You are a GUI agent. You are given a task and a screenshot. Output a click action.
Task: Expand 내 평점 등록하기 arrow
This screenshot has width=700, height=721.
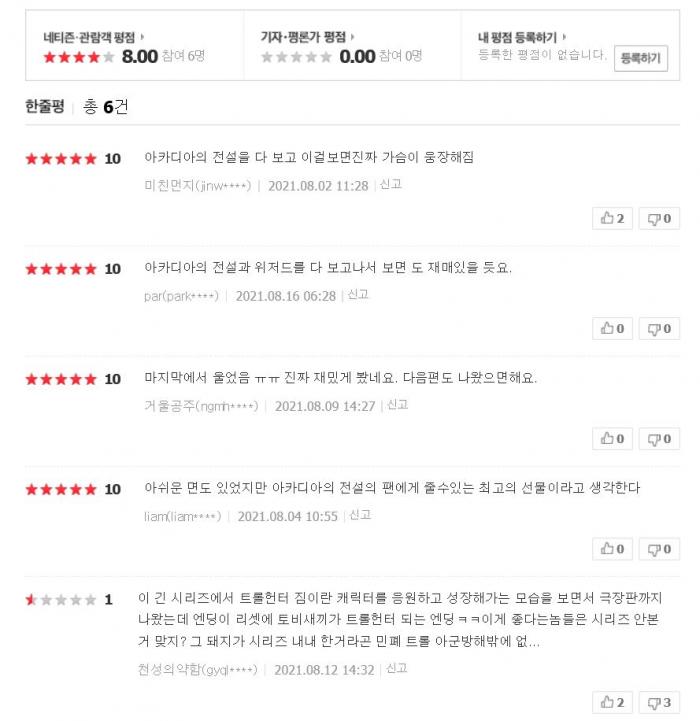tap(566, 37)
